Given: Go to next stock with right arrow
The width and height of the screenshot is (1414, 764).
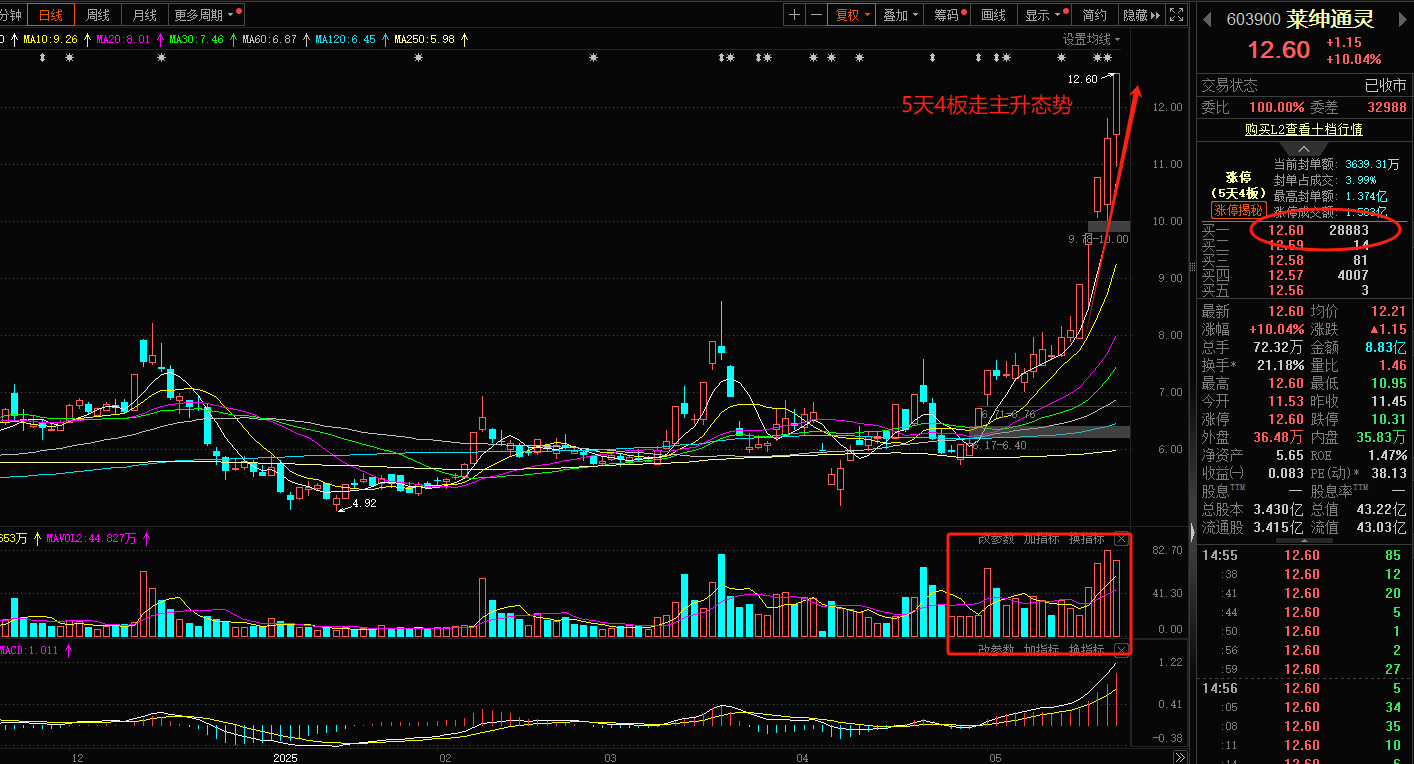Looking at the screenshot, I should tap(1400, 18).
